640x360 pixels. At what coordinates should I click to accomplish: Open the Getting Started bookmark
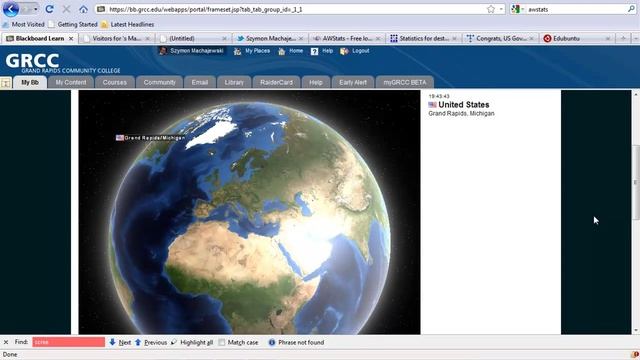tap(73, 24)
